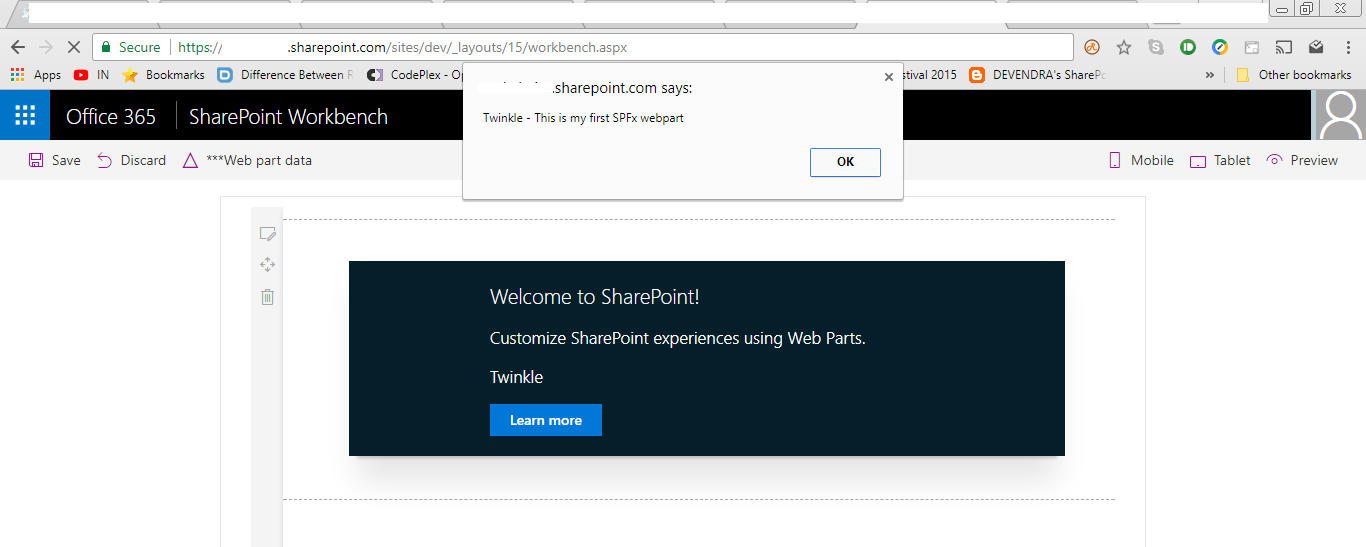The width and height of the screenshot is (1366, 547).
Task: Click the Learn more button
Action: click(x=546, y=420)
